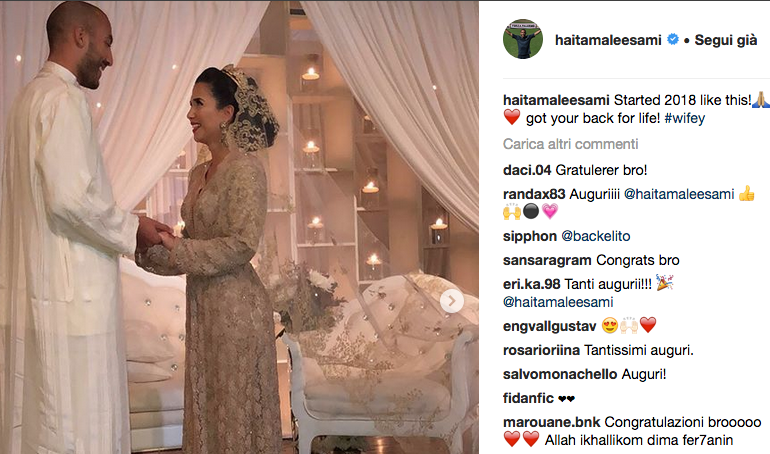Click the next photo arrow on the image
This screenshot has width=770, height=454.
(x=452, y=301)
